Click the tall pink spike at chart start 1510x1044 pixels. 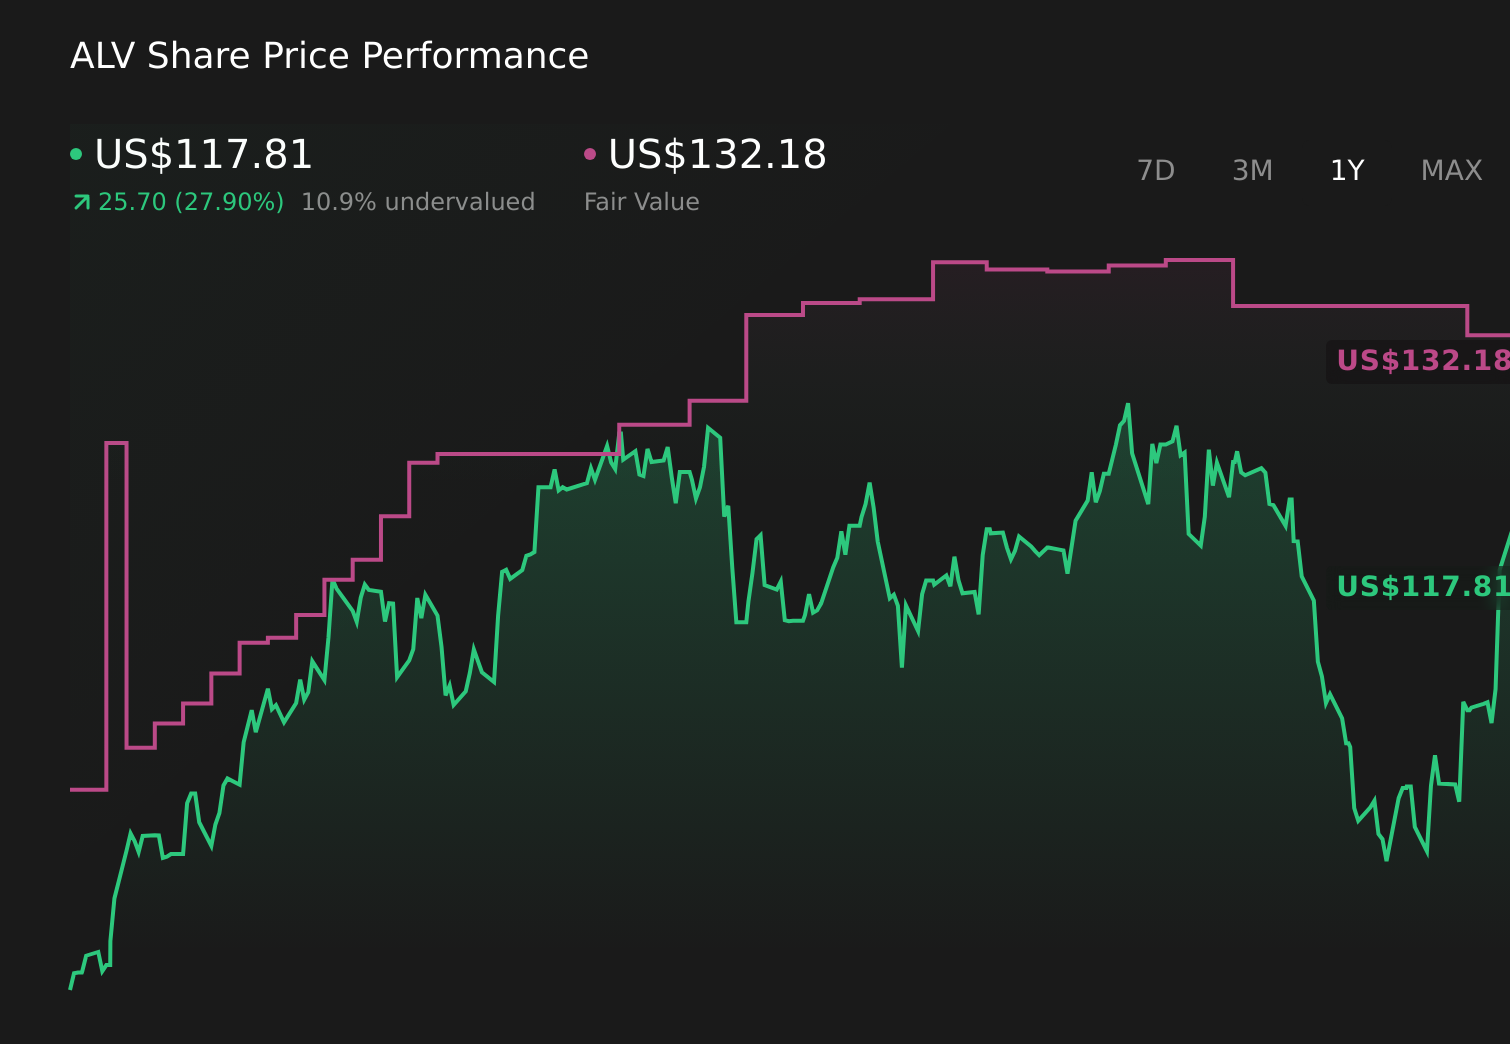(x=116, y=443)
